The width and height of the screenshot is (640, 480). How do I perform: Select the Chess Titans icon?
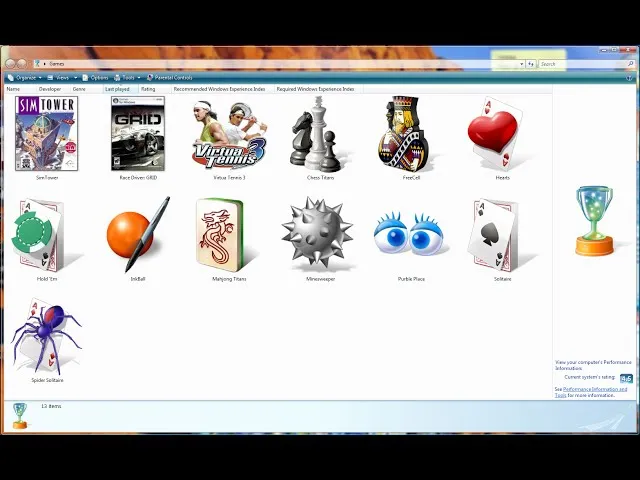coord(318,134)
